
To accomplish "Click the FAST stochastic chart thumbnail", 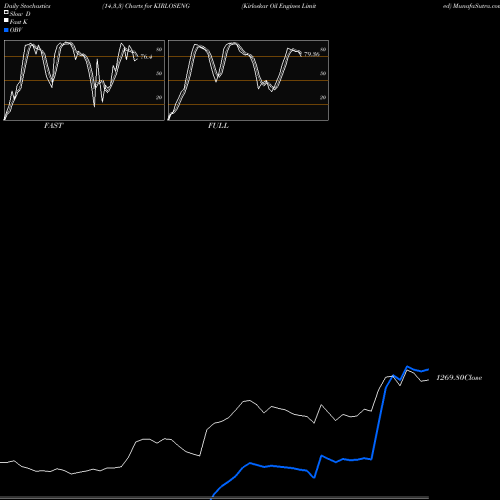I will 84,80.
